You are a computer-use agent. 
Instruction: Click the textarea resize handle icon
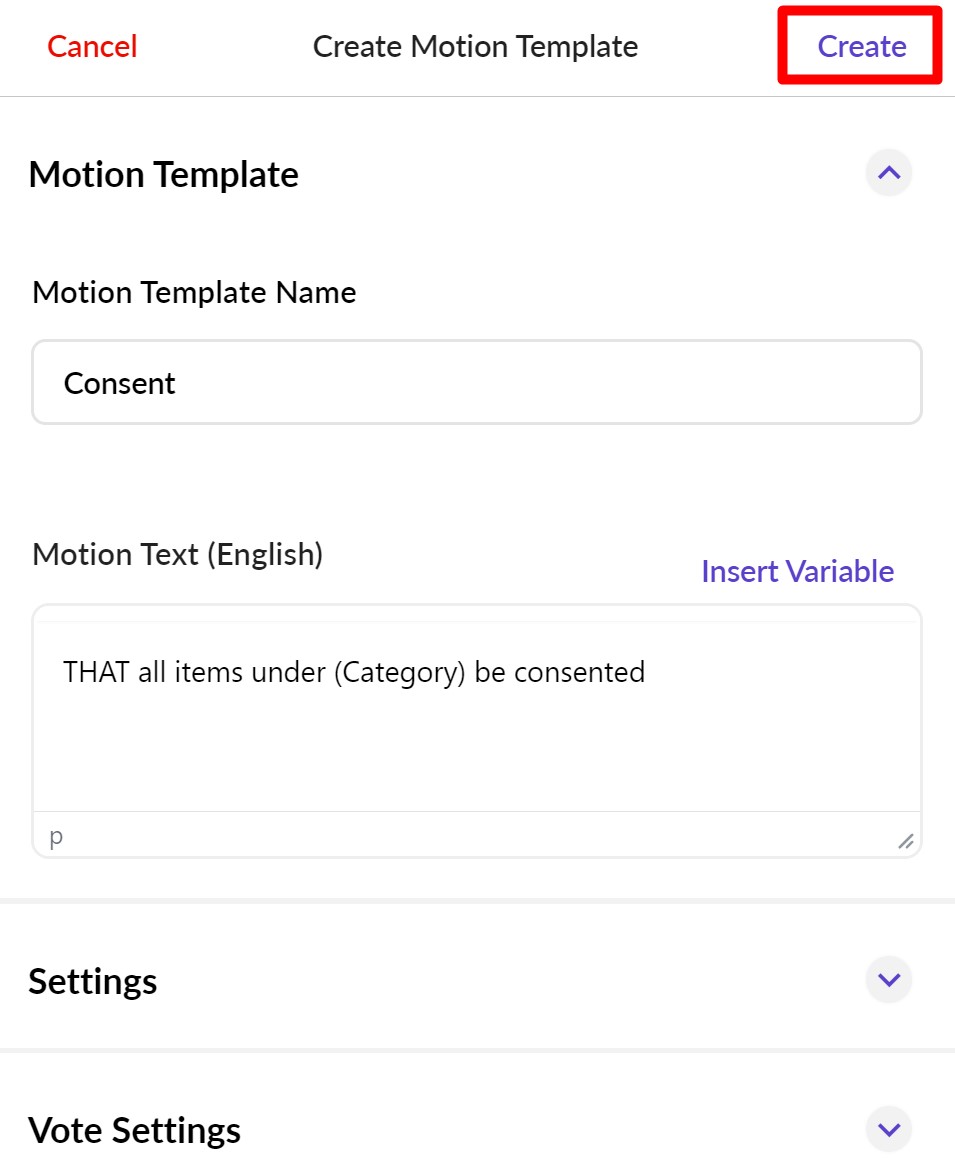906,840
